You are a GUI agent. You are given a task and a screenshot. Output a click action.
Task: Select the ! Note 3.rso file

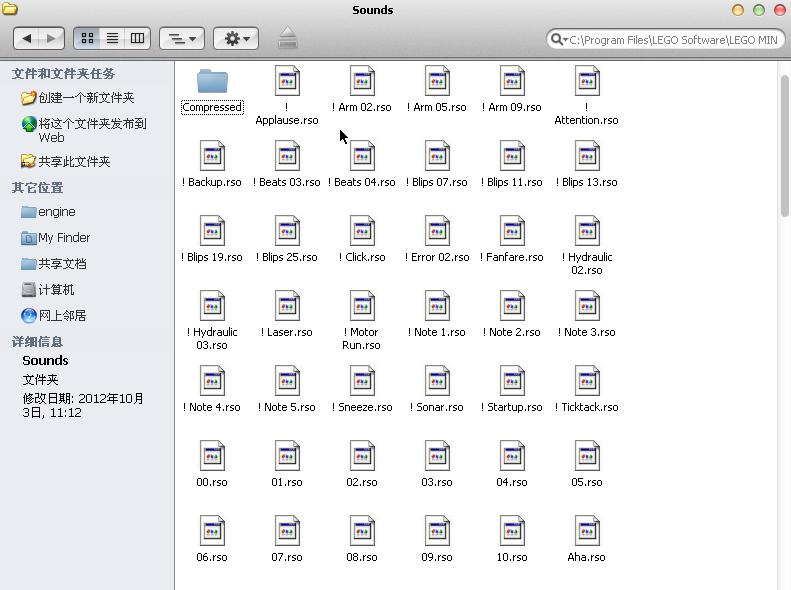point(587,315)
